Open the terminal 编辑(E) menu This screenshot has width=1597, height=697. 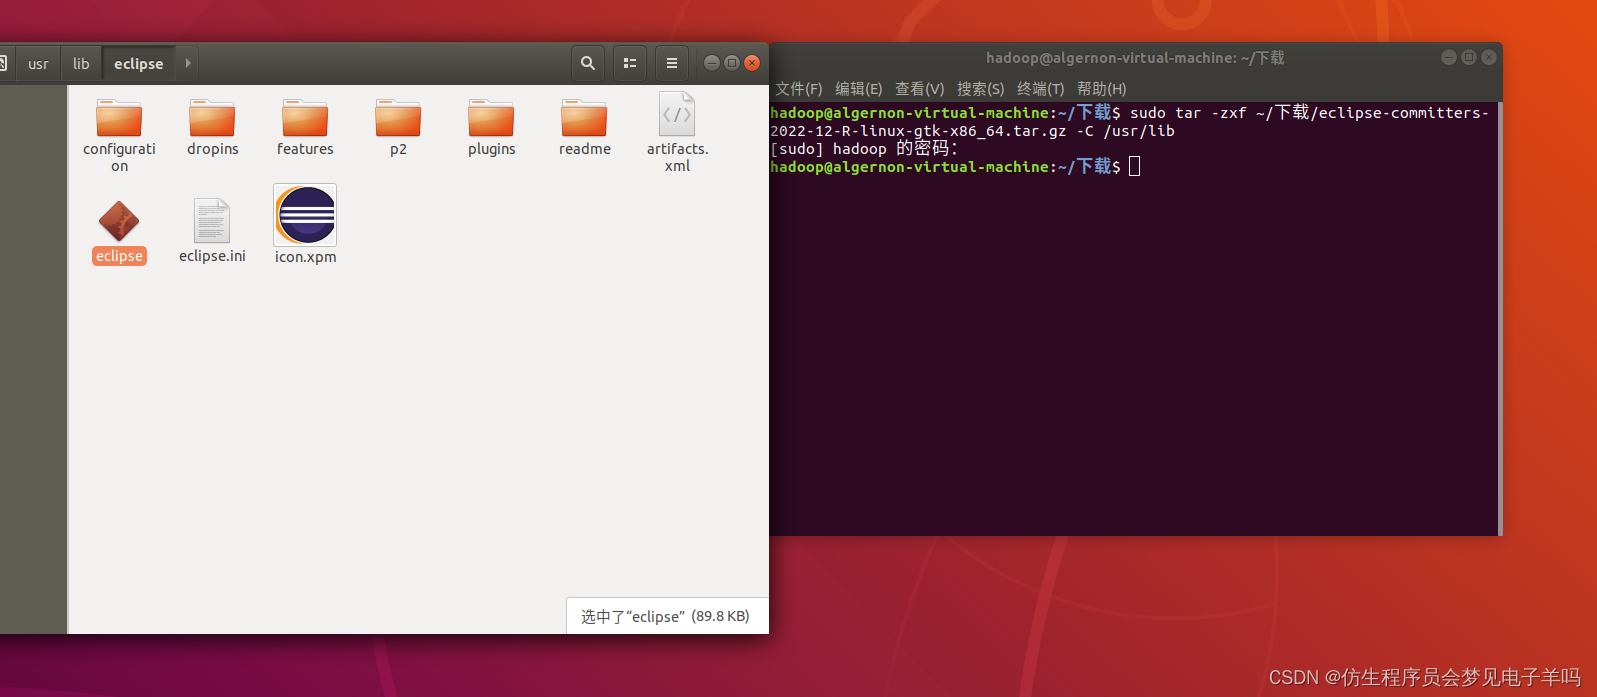[859, 89]
